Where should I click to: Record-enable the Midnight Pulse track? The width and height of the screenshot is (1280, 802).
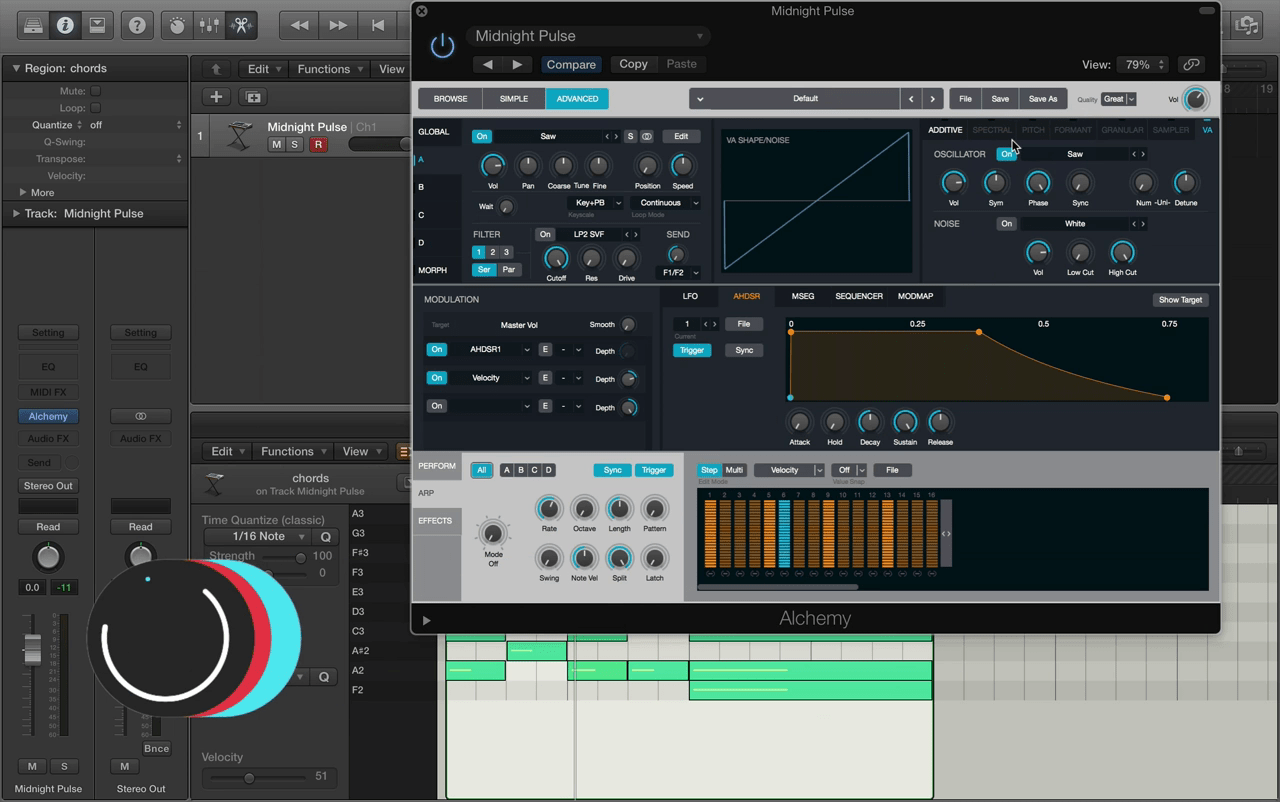[318, 145]
